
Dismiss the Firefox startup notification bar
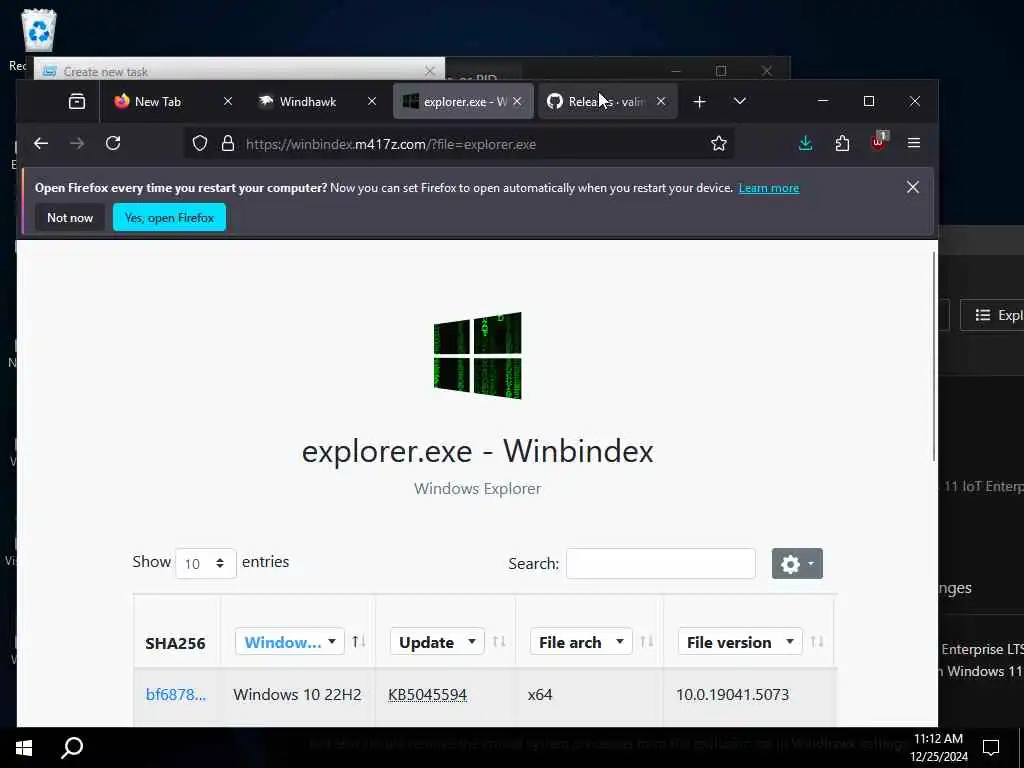[913, 187]
